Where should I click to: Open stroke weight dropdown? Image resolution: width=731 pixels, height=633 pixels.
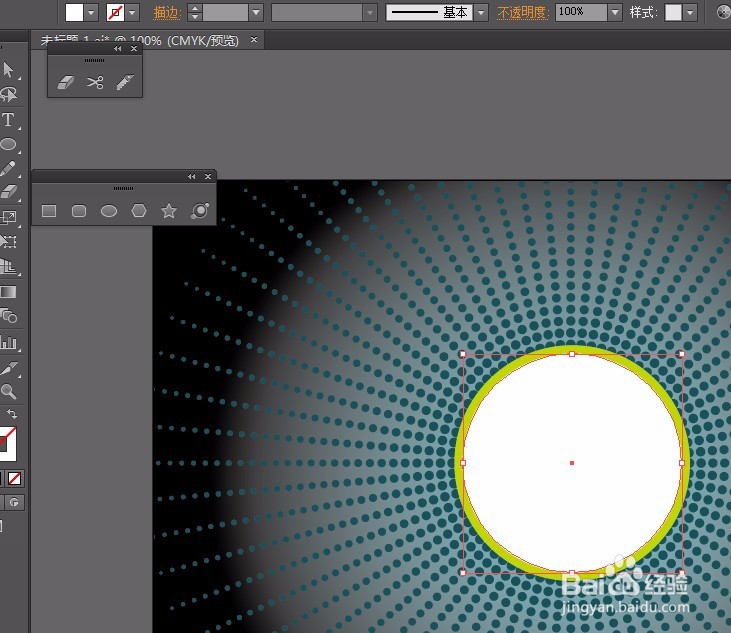point(256,13)
